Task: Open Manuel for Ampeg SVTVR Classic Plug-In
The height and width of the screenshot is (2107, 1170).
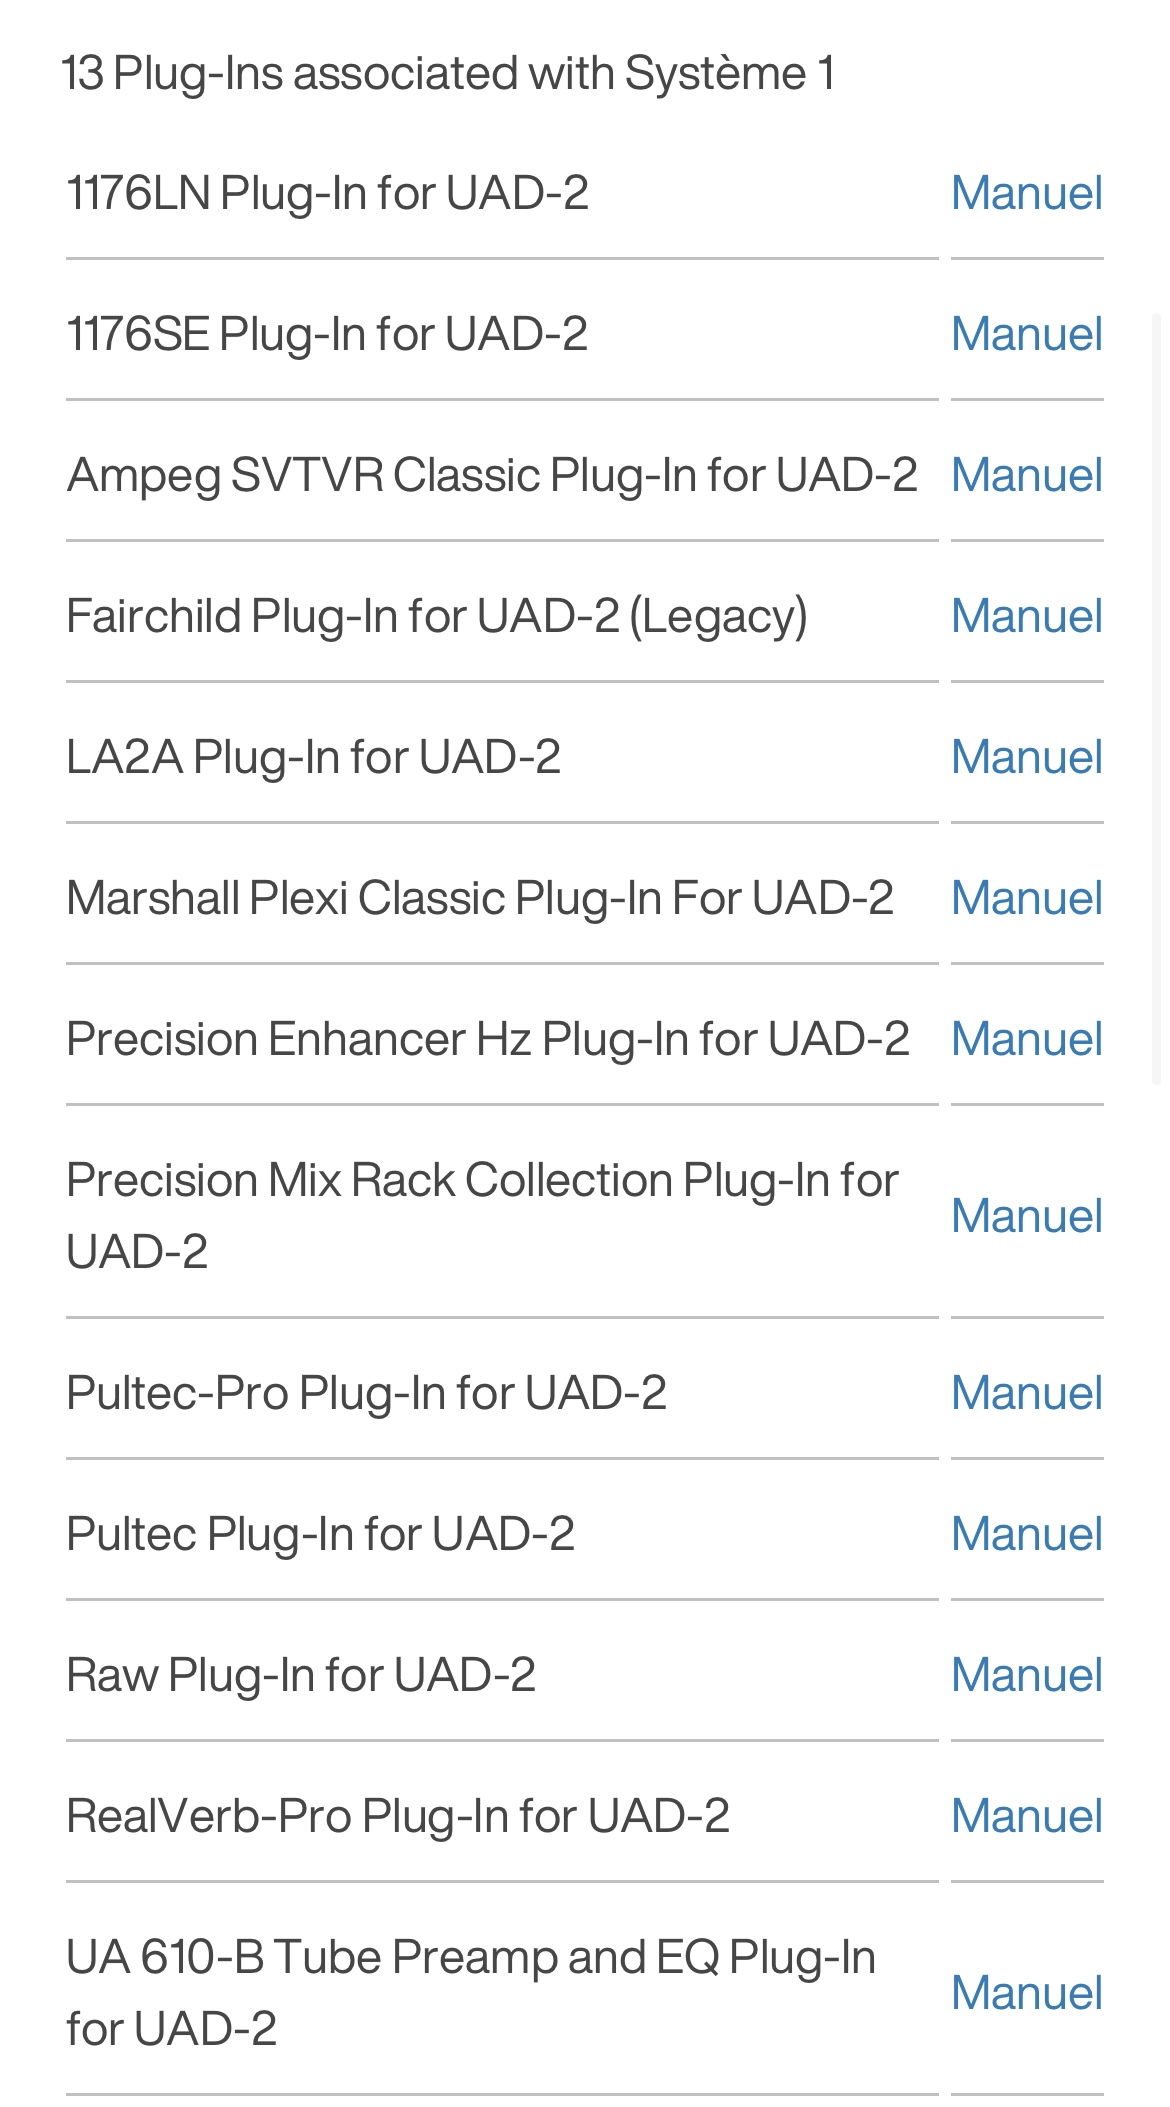Action: point(1027,475)
